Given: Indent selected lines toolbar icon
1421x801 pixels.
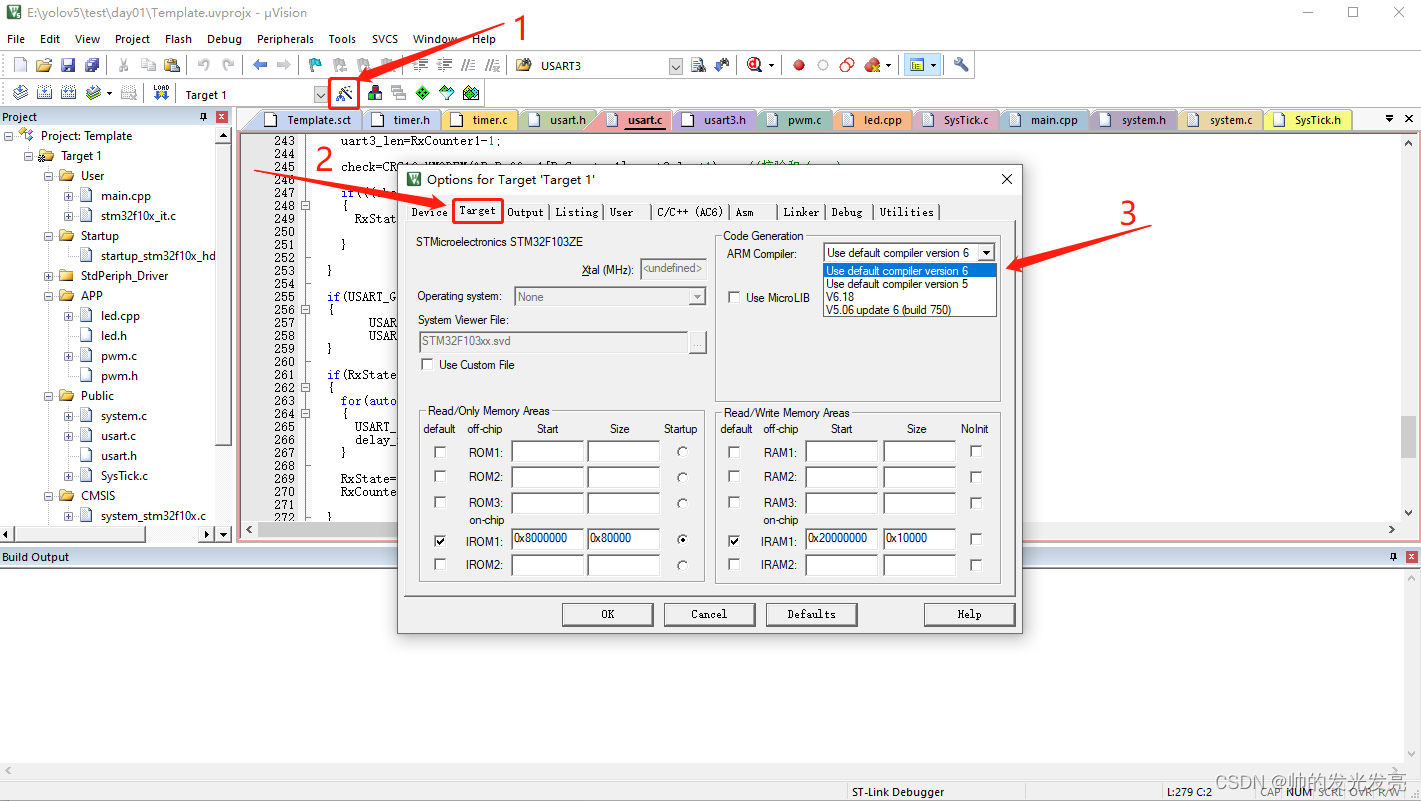Looking at the screenshot, I should pyautogui.click(x=420, y=65).
